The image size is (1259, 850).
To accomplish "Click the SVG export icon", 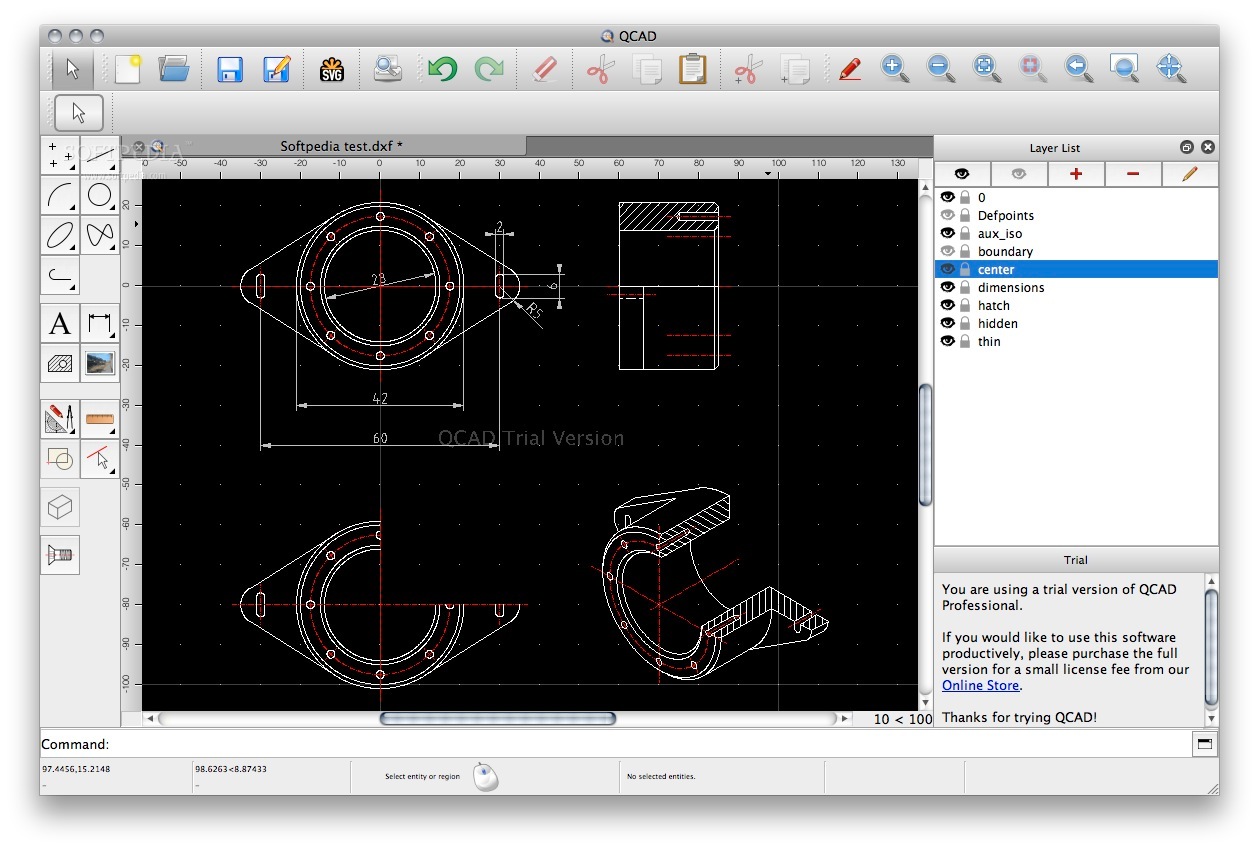I will point(332,69).
